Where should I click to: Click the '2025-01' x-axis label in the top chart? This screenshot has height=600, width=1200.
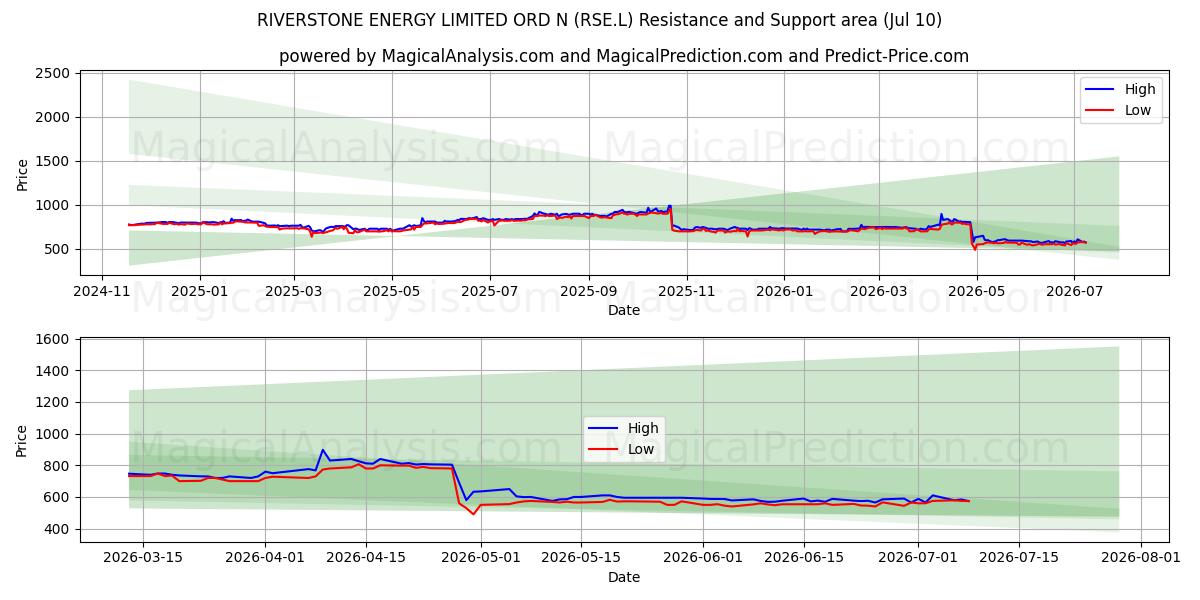[199, 291]
